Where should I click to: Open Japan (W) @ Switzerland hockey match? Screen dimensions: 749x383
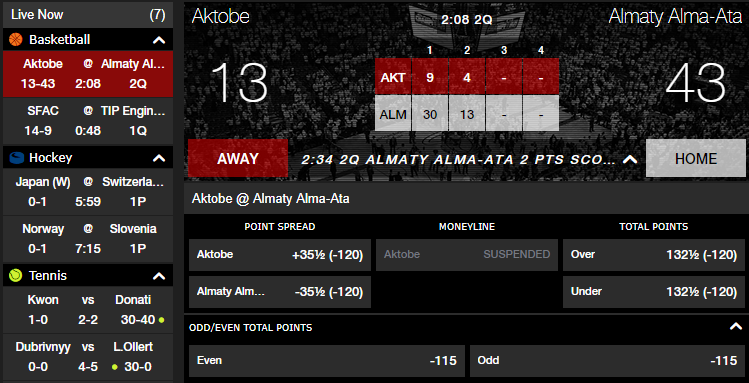(88, 192)
